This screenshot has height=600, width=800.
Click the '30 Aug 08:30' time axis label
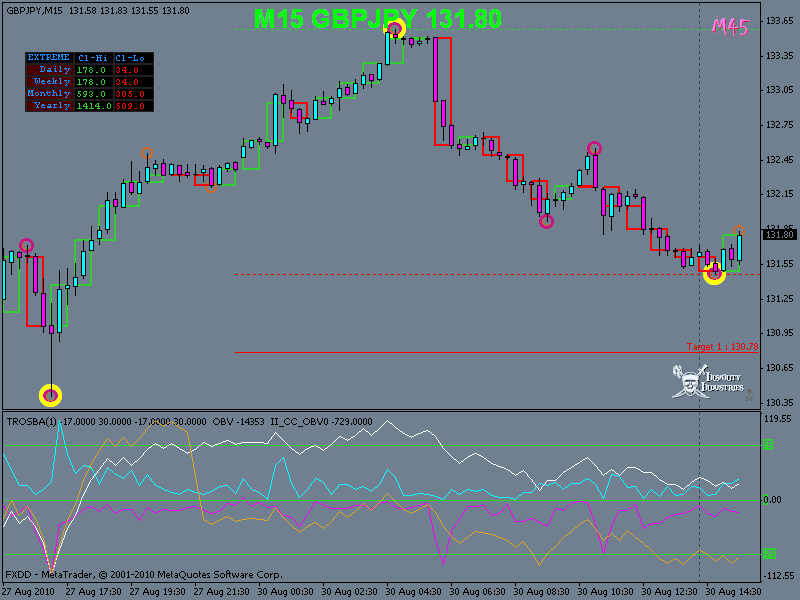tap(541, 592)
